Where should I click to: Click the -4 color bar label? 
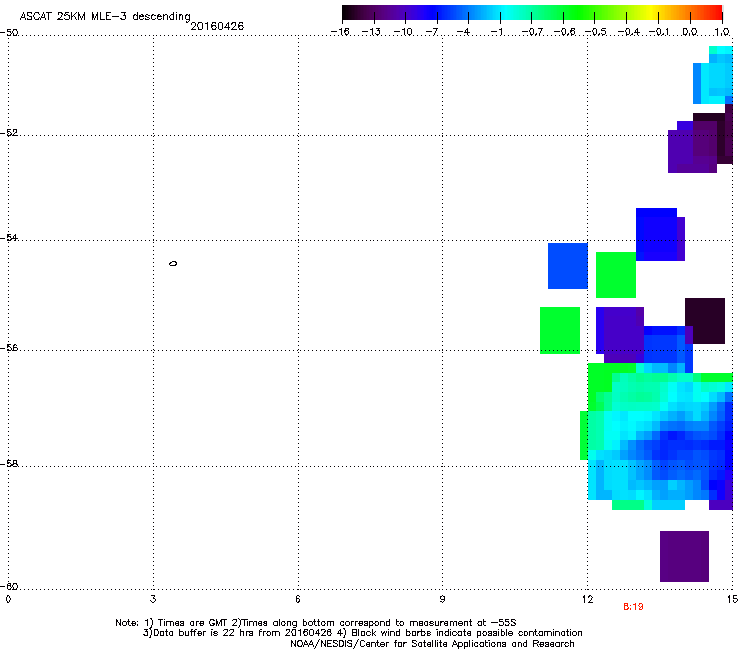463,32
